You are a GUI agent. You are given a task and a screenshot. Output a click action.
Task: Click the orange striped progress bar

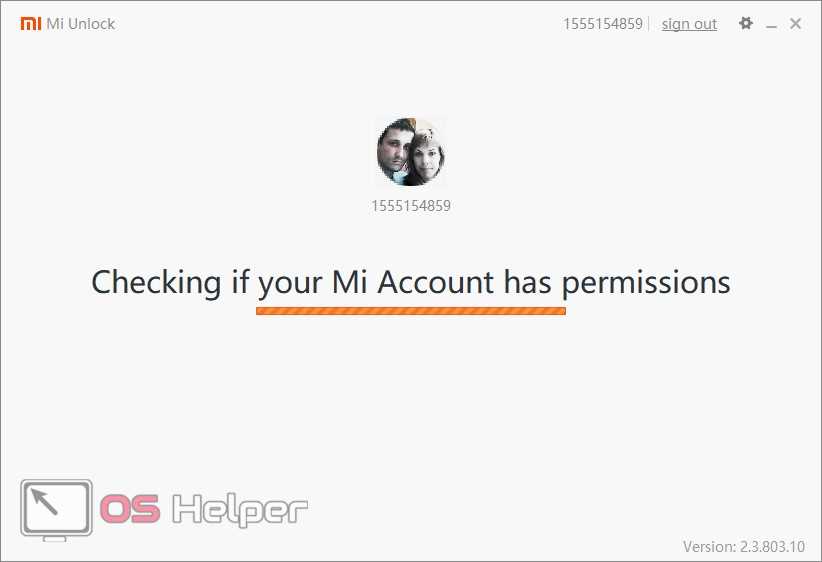[411, 311]
